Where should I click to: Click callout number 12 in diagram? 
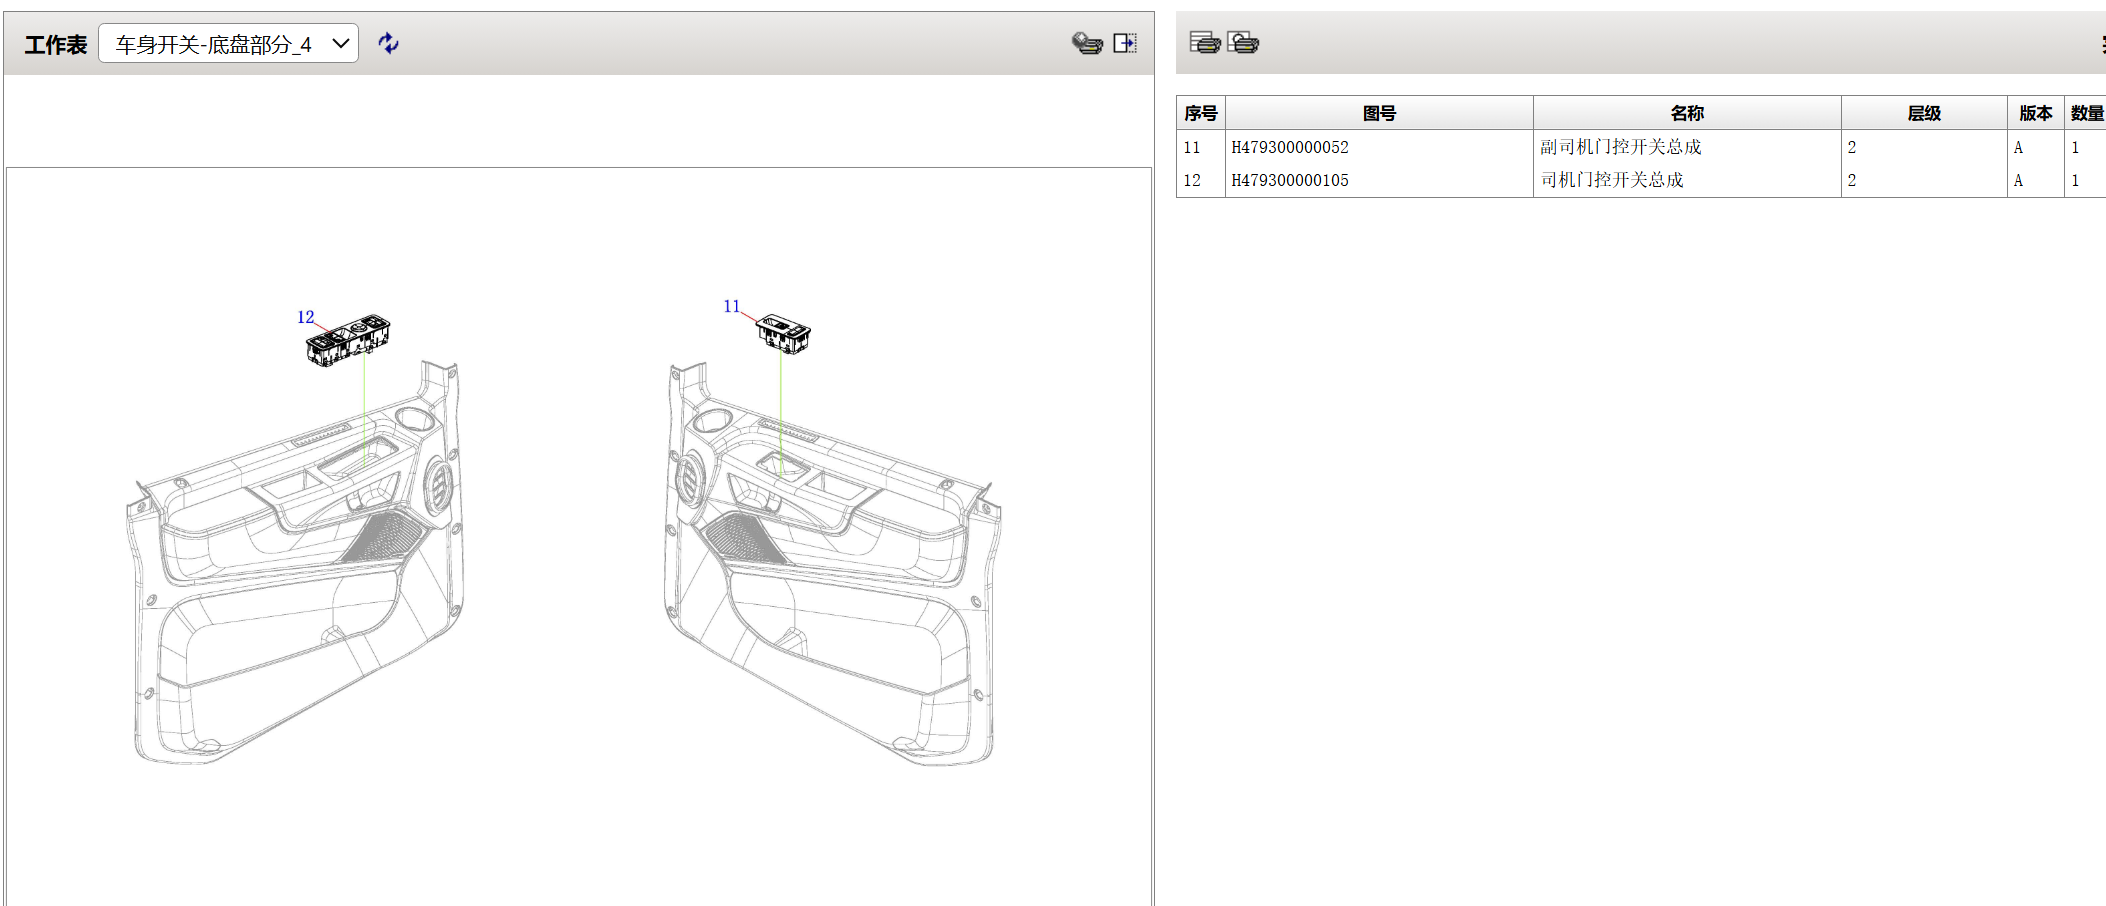click(x=305, y=317)
